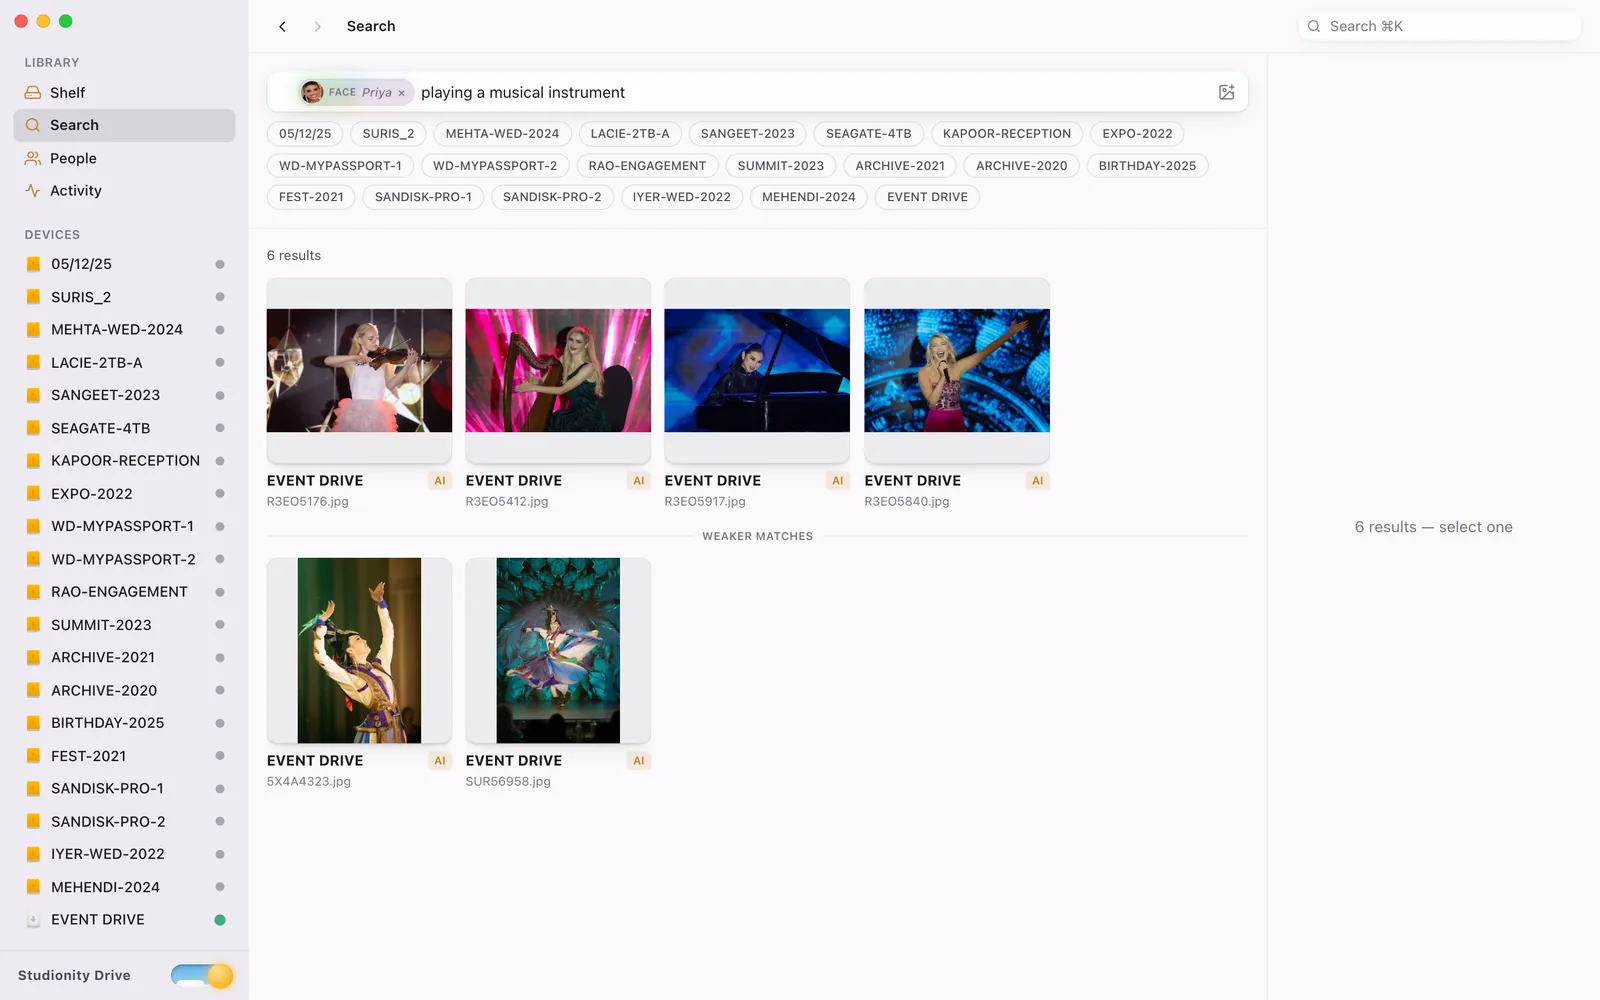Select the MEHTA-WED-2024 device in sidebar
The height and width of the screenshot is (1000, 1600).
[124, 329]
